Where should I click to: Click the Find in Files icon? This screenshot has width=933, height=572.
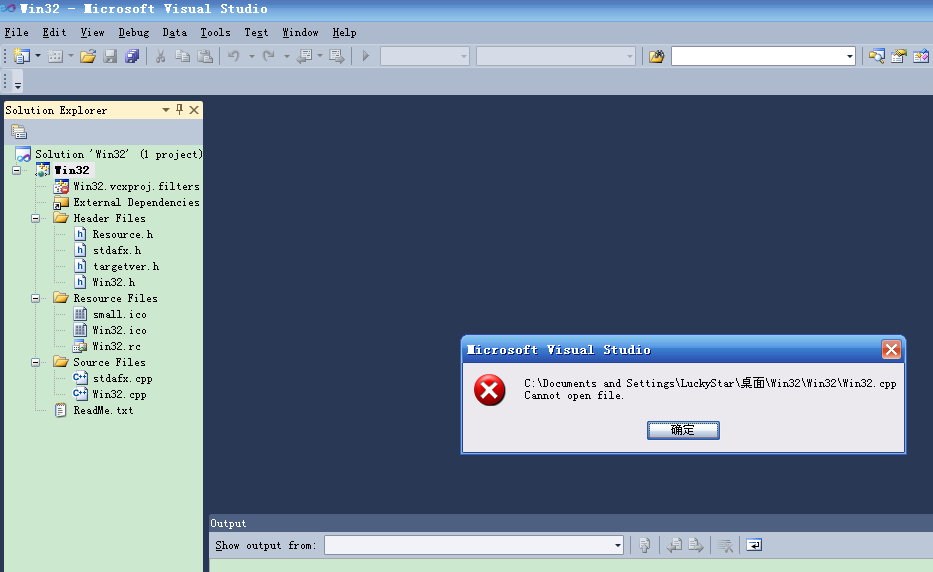pos(656,57)
